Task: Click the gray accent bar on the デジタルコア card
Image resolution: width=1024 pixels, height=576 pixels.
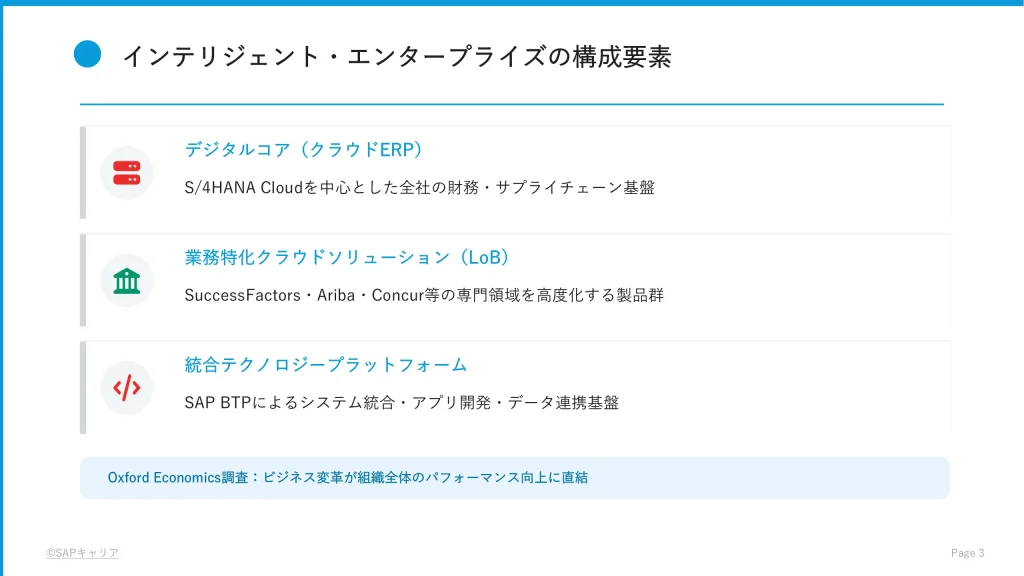Action: click(x=83, y=172)
